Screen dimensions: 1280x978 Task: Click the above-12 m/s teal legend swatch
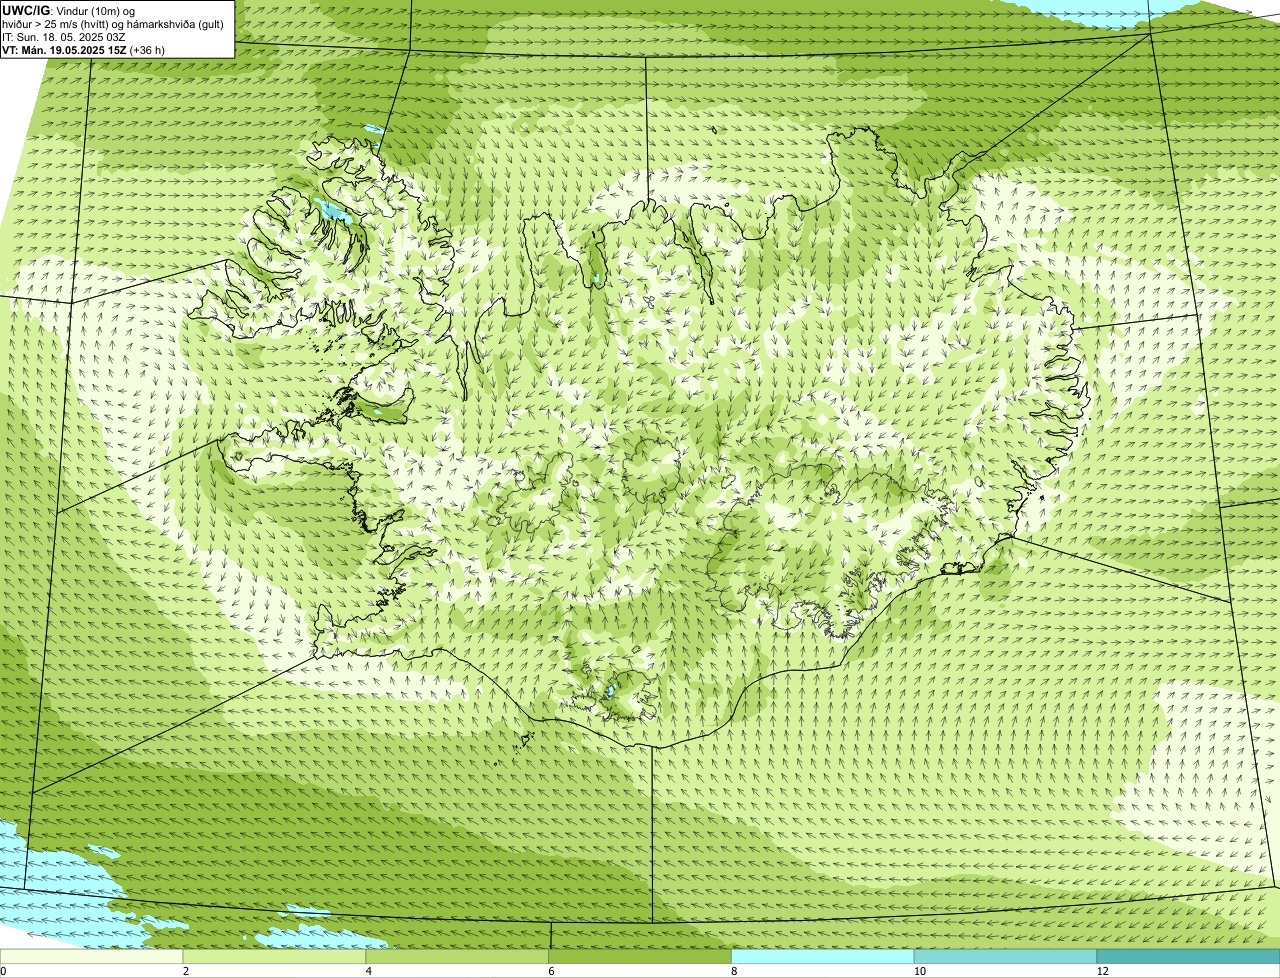point(1188,957)
